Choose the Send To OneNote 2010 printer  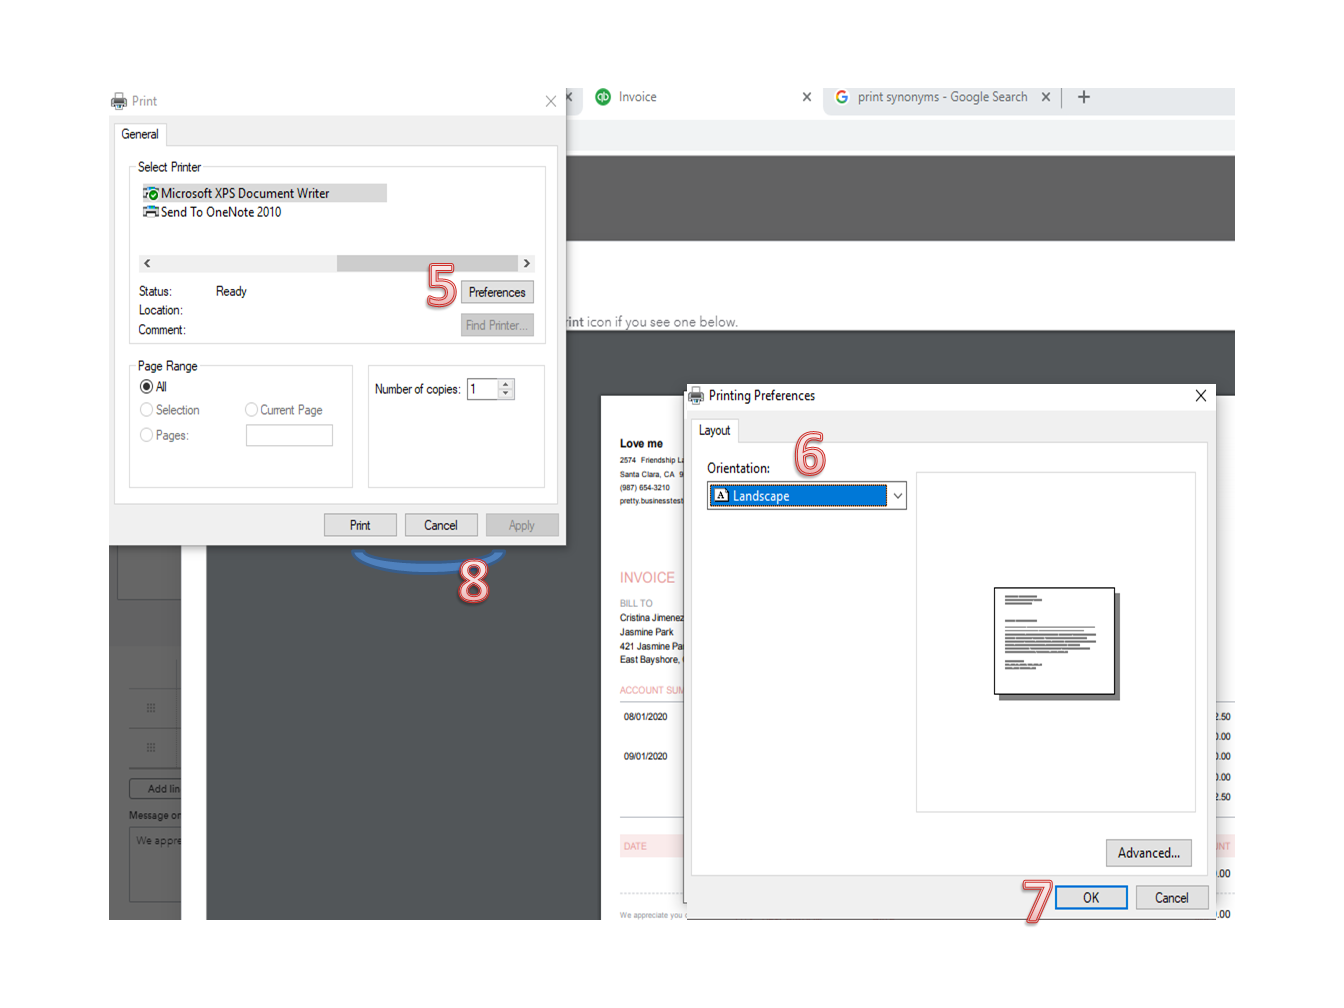150,212
